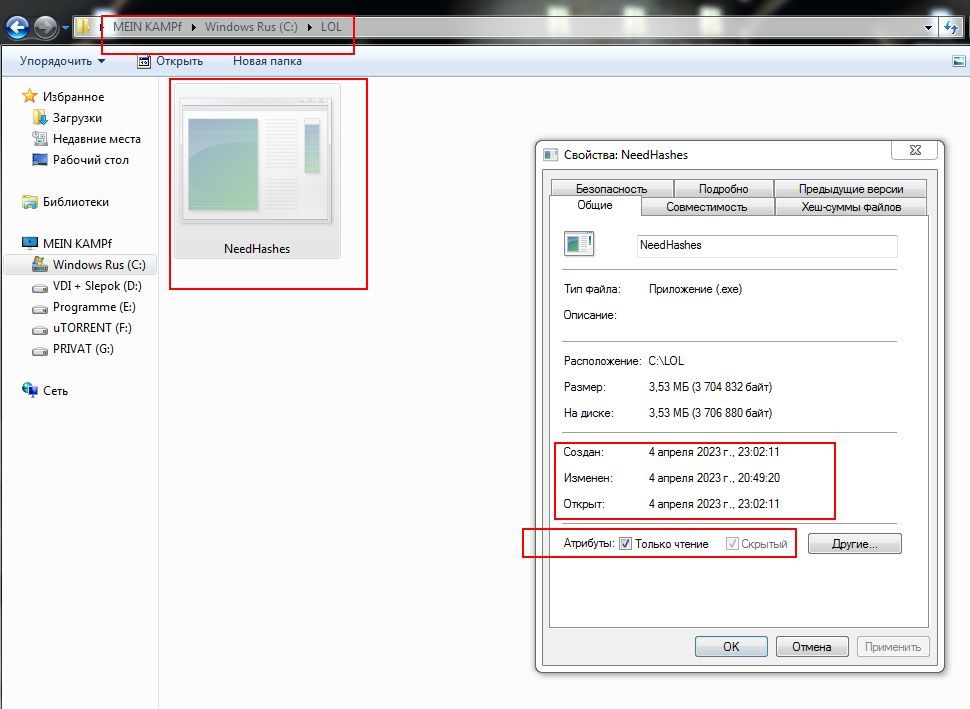Switch to the Предыдущие версии tab
Image resolution: width=970 pixels, height=709 pixels.
click(851, 189)
